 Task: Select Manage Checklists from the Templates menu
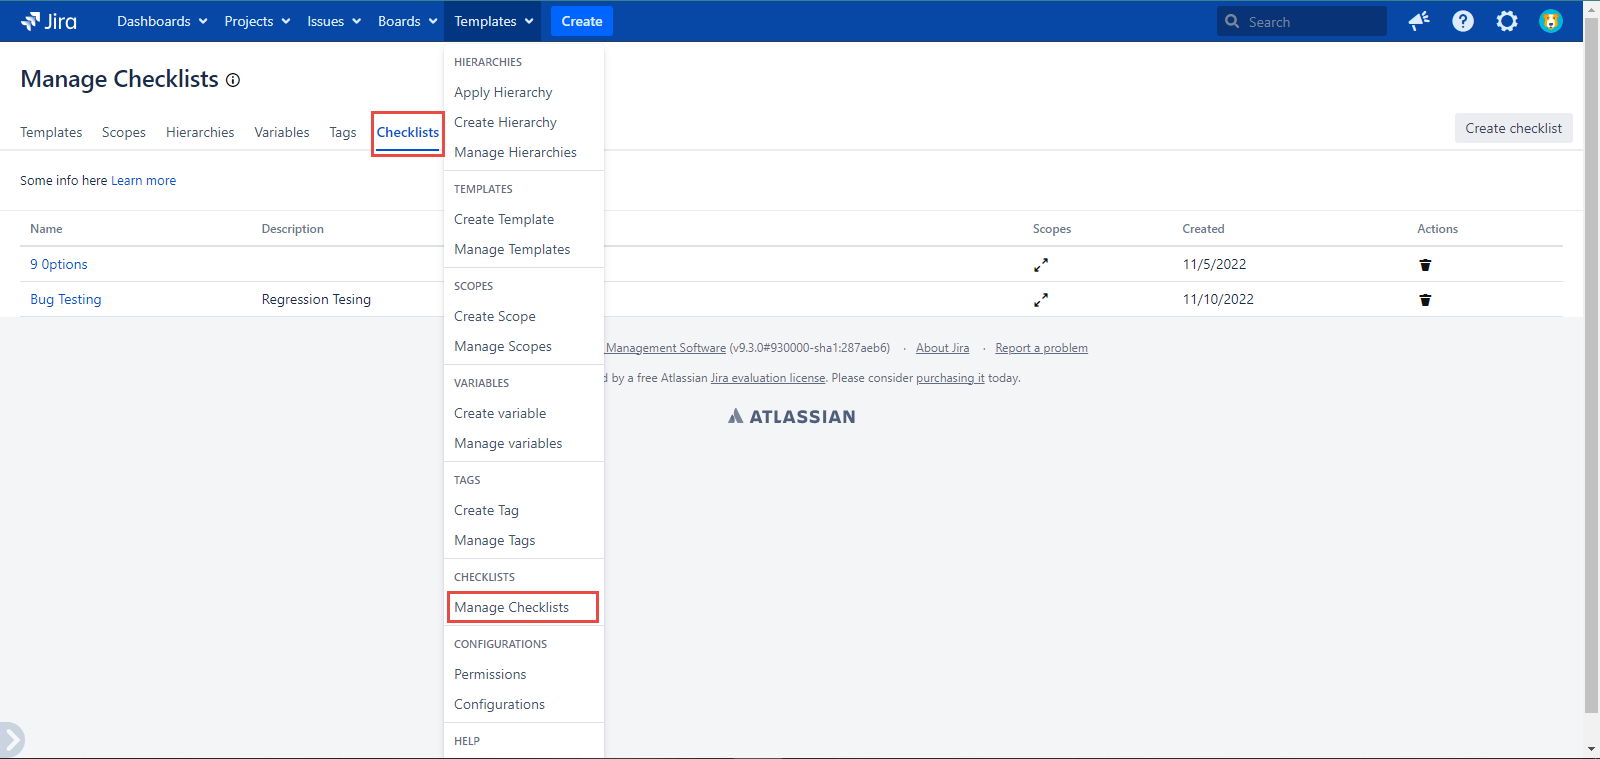pos(511,607)
